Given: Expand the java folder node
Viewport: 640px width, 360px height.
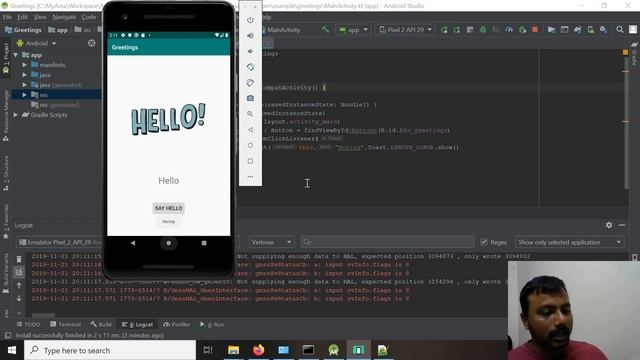Looking at the screenshot, I should [24, 75].
